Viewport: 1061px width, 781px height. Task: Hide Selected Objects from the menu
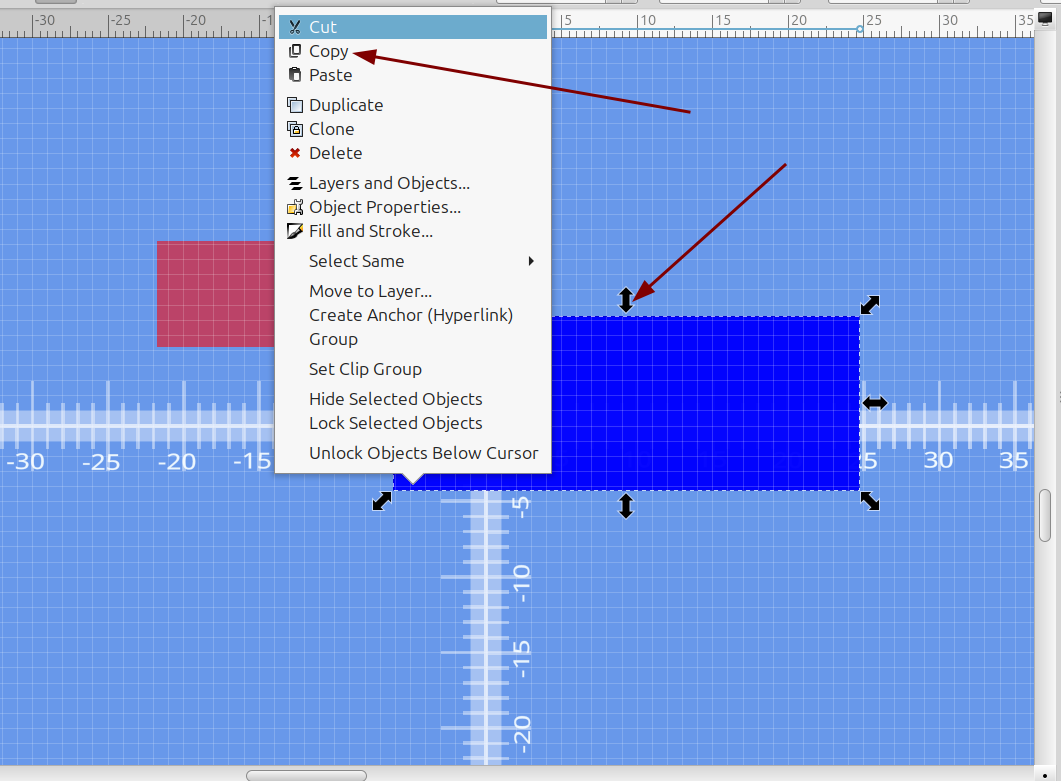coord(395,399)
